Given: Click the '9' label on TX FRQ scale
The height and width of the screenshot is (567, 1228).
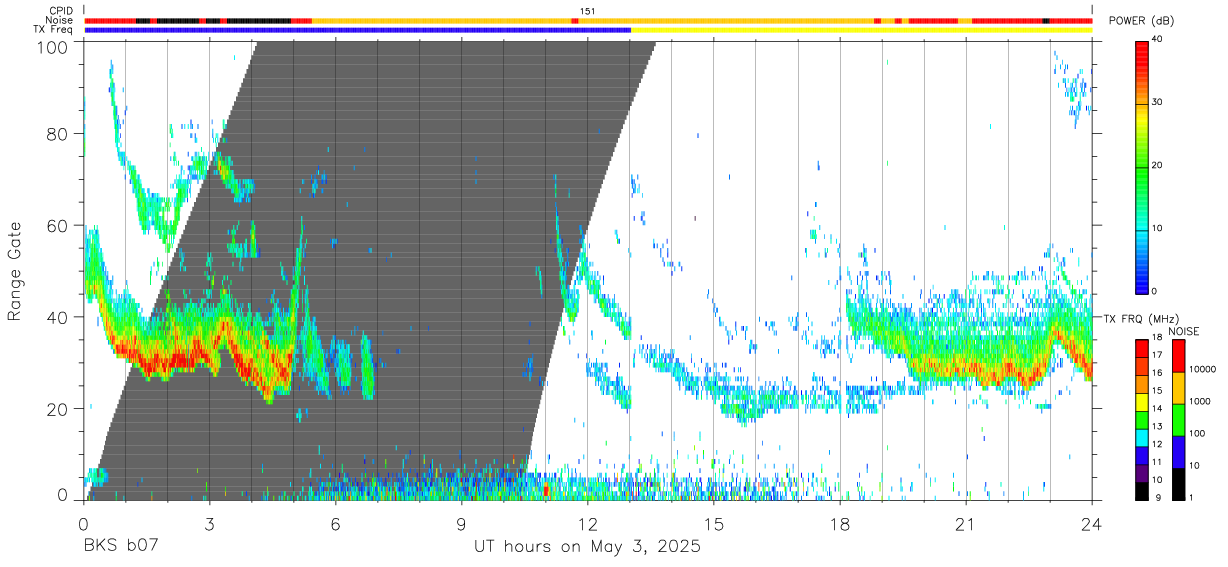Looking at the screenshot, I should (1157, 497).
